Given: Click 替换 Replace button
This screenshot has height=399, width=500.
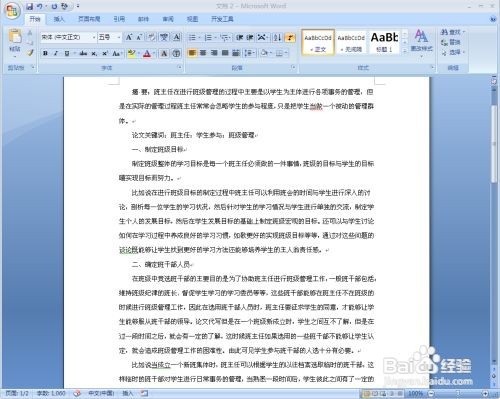Looking at the screenshot, I should (451, 42).
